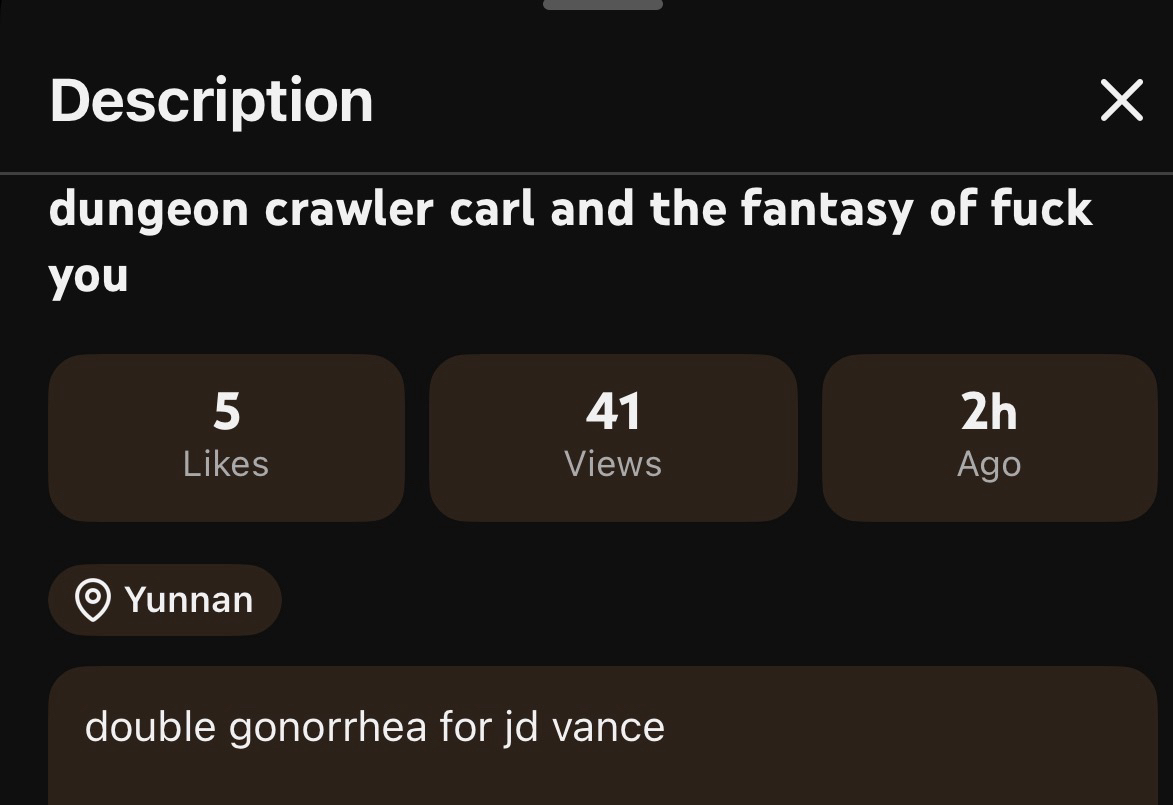Click the description text about jd vance

tap(374, 727)
